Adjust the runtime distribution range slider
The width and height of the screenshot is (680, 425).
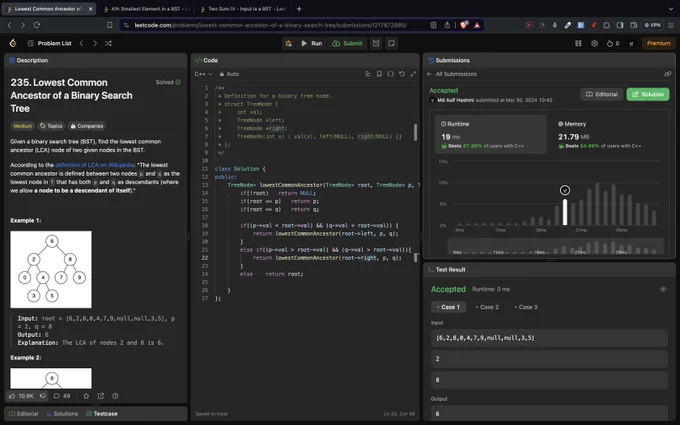pyautogui.click(x=555, y=246)
